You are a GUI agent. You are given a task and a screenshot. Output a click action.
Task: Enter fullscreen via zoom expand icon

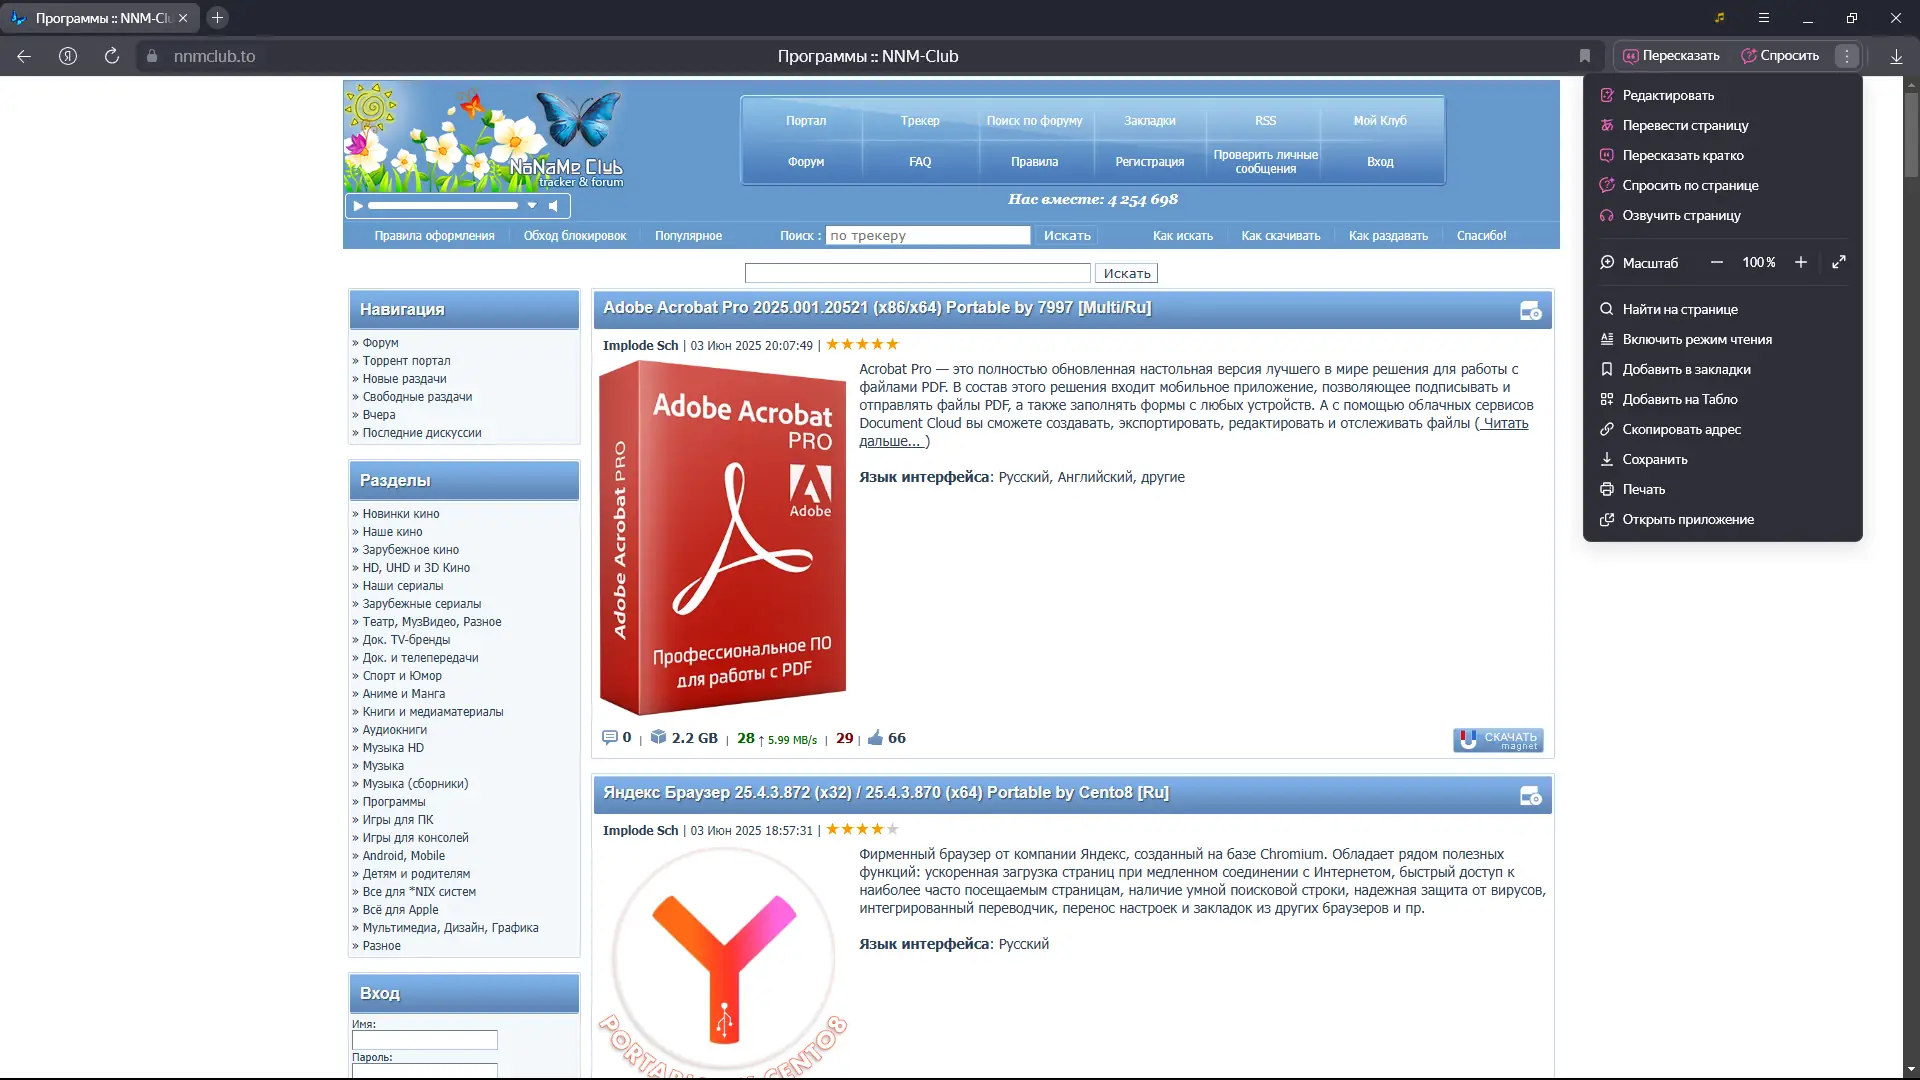(x=1838, y=262)
